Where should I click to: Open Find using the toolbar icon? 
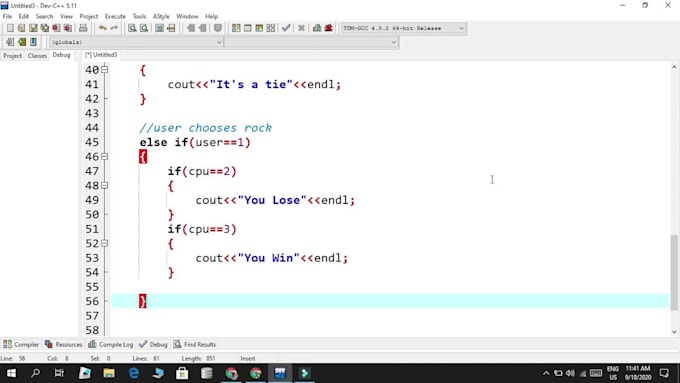click(x=132, y=28)
